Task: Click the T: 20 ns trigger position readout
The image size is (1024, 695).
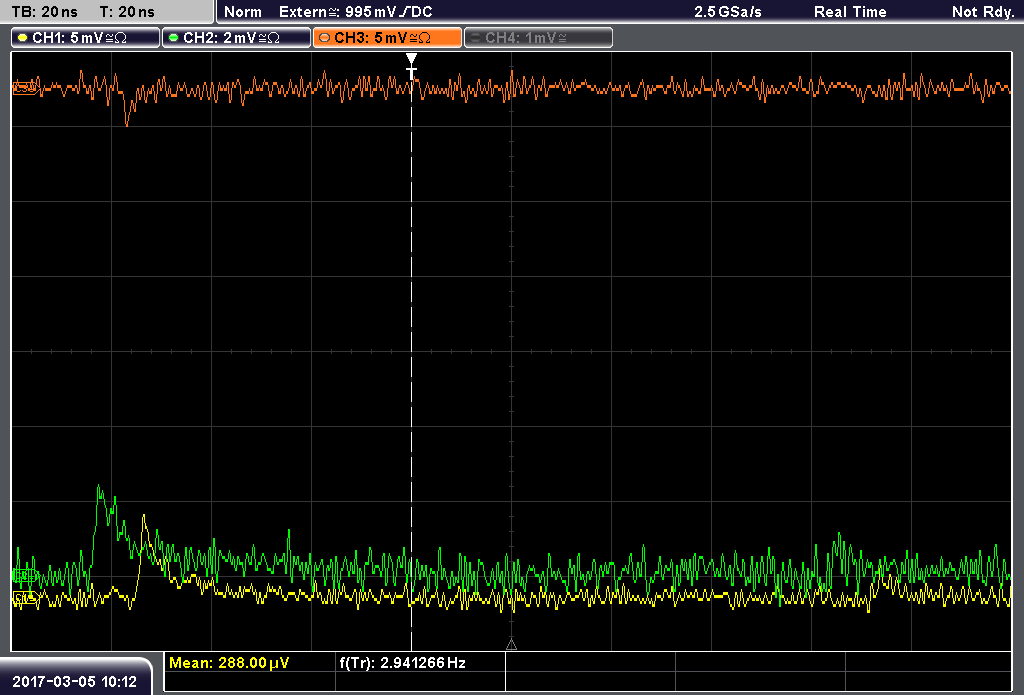Action: tap(127, 12)
